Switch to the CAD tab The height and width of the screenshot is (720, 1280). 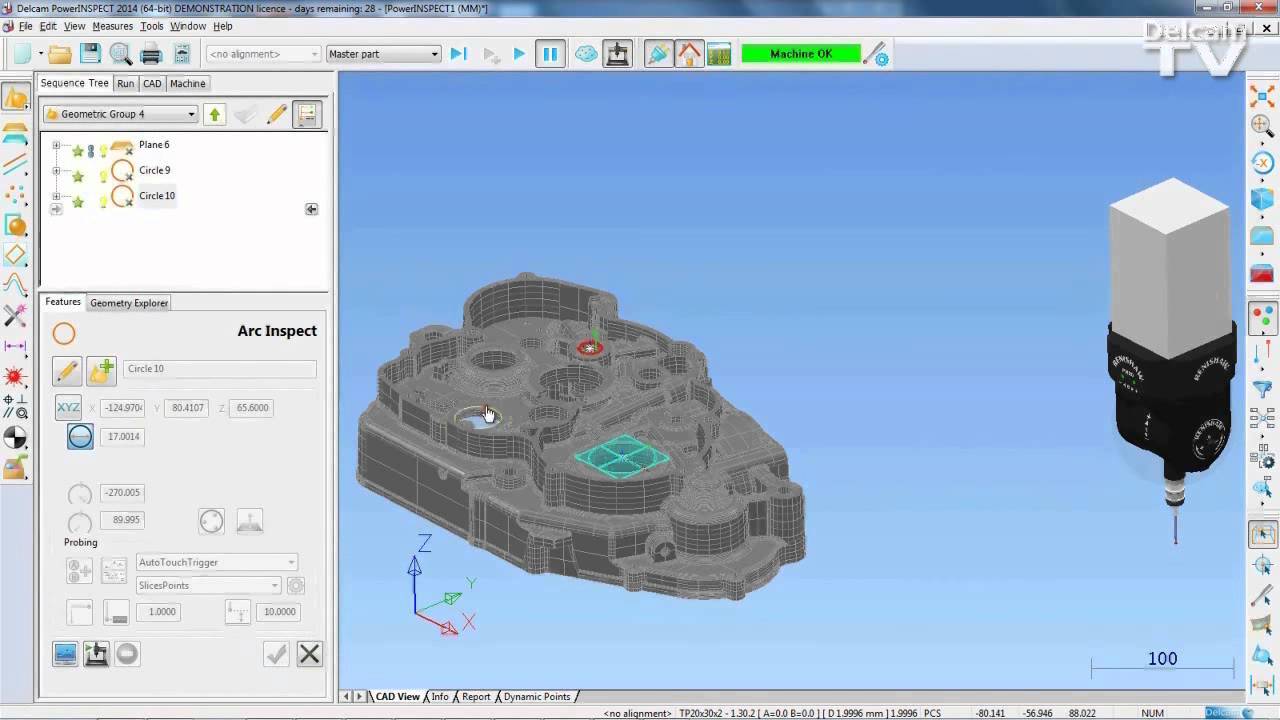[152, 84]
